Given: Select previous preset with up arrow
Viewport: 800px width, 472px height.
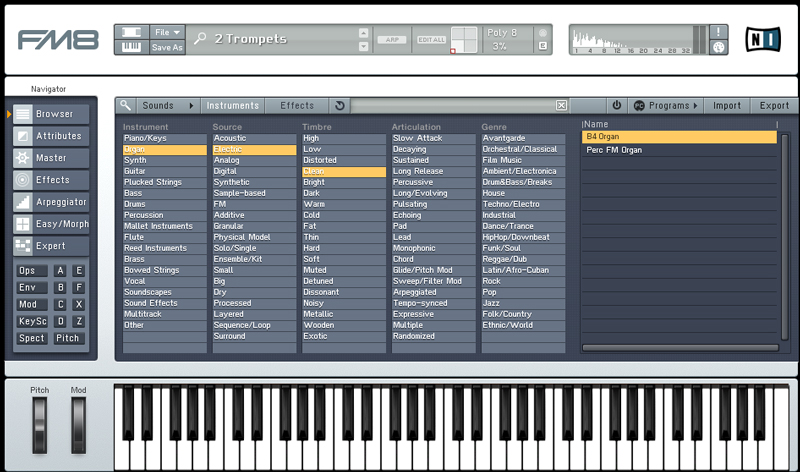Looking at the screenshot, I should (363, 33).
